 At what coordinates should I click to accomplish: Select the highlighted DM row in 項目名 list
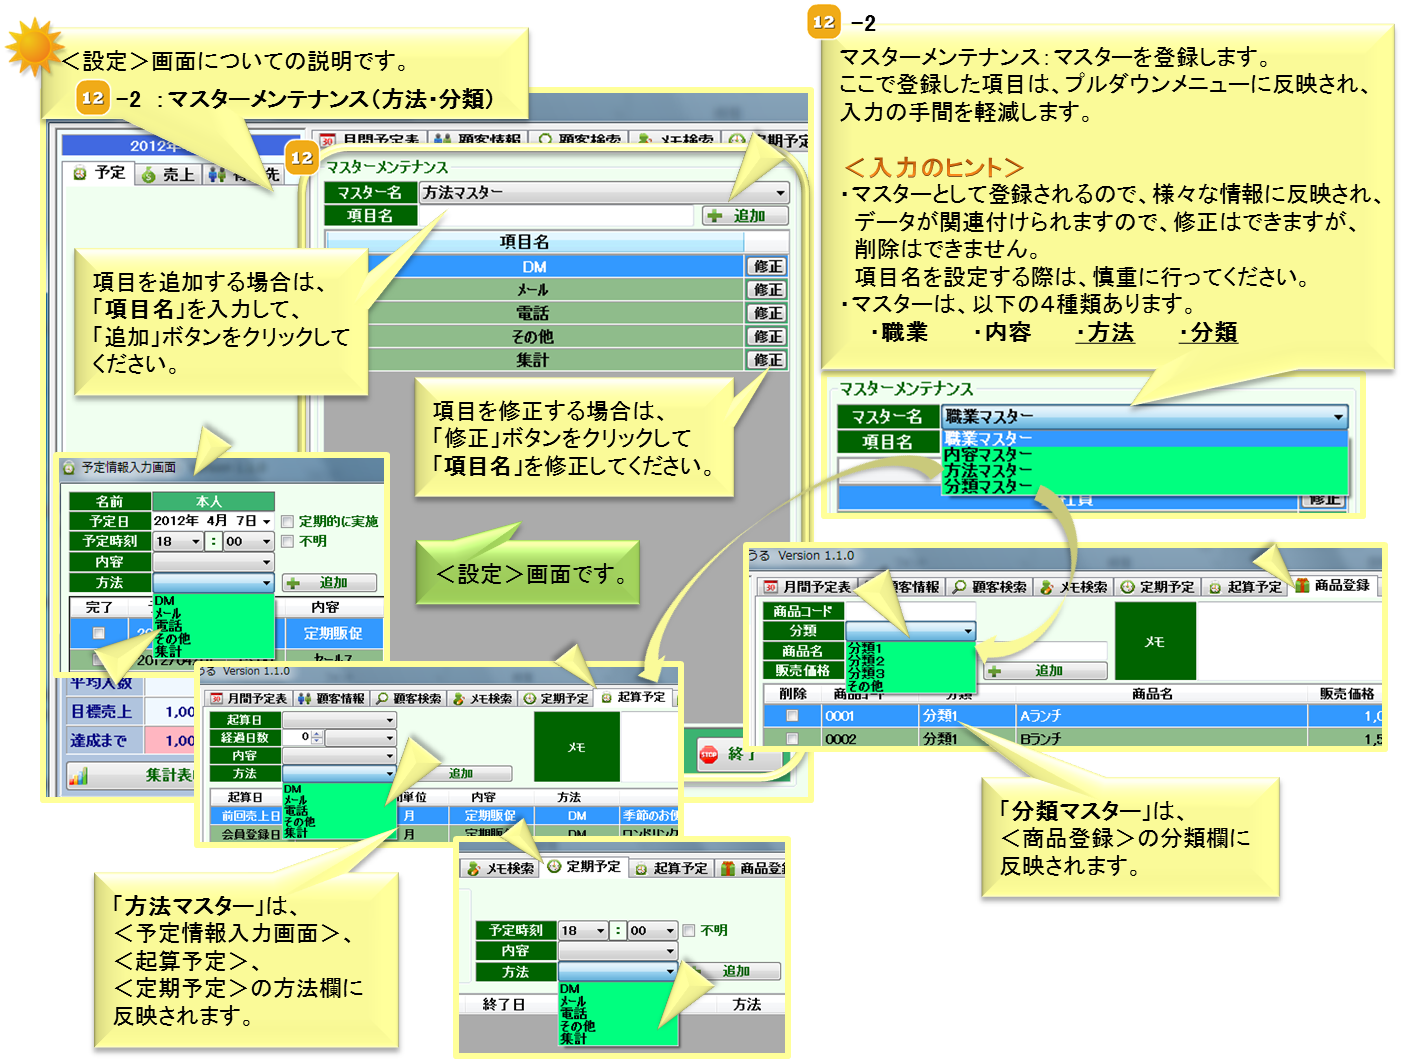coord(535,267)
